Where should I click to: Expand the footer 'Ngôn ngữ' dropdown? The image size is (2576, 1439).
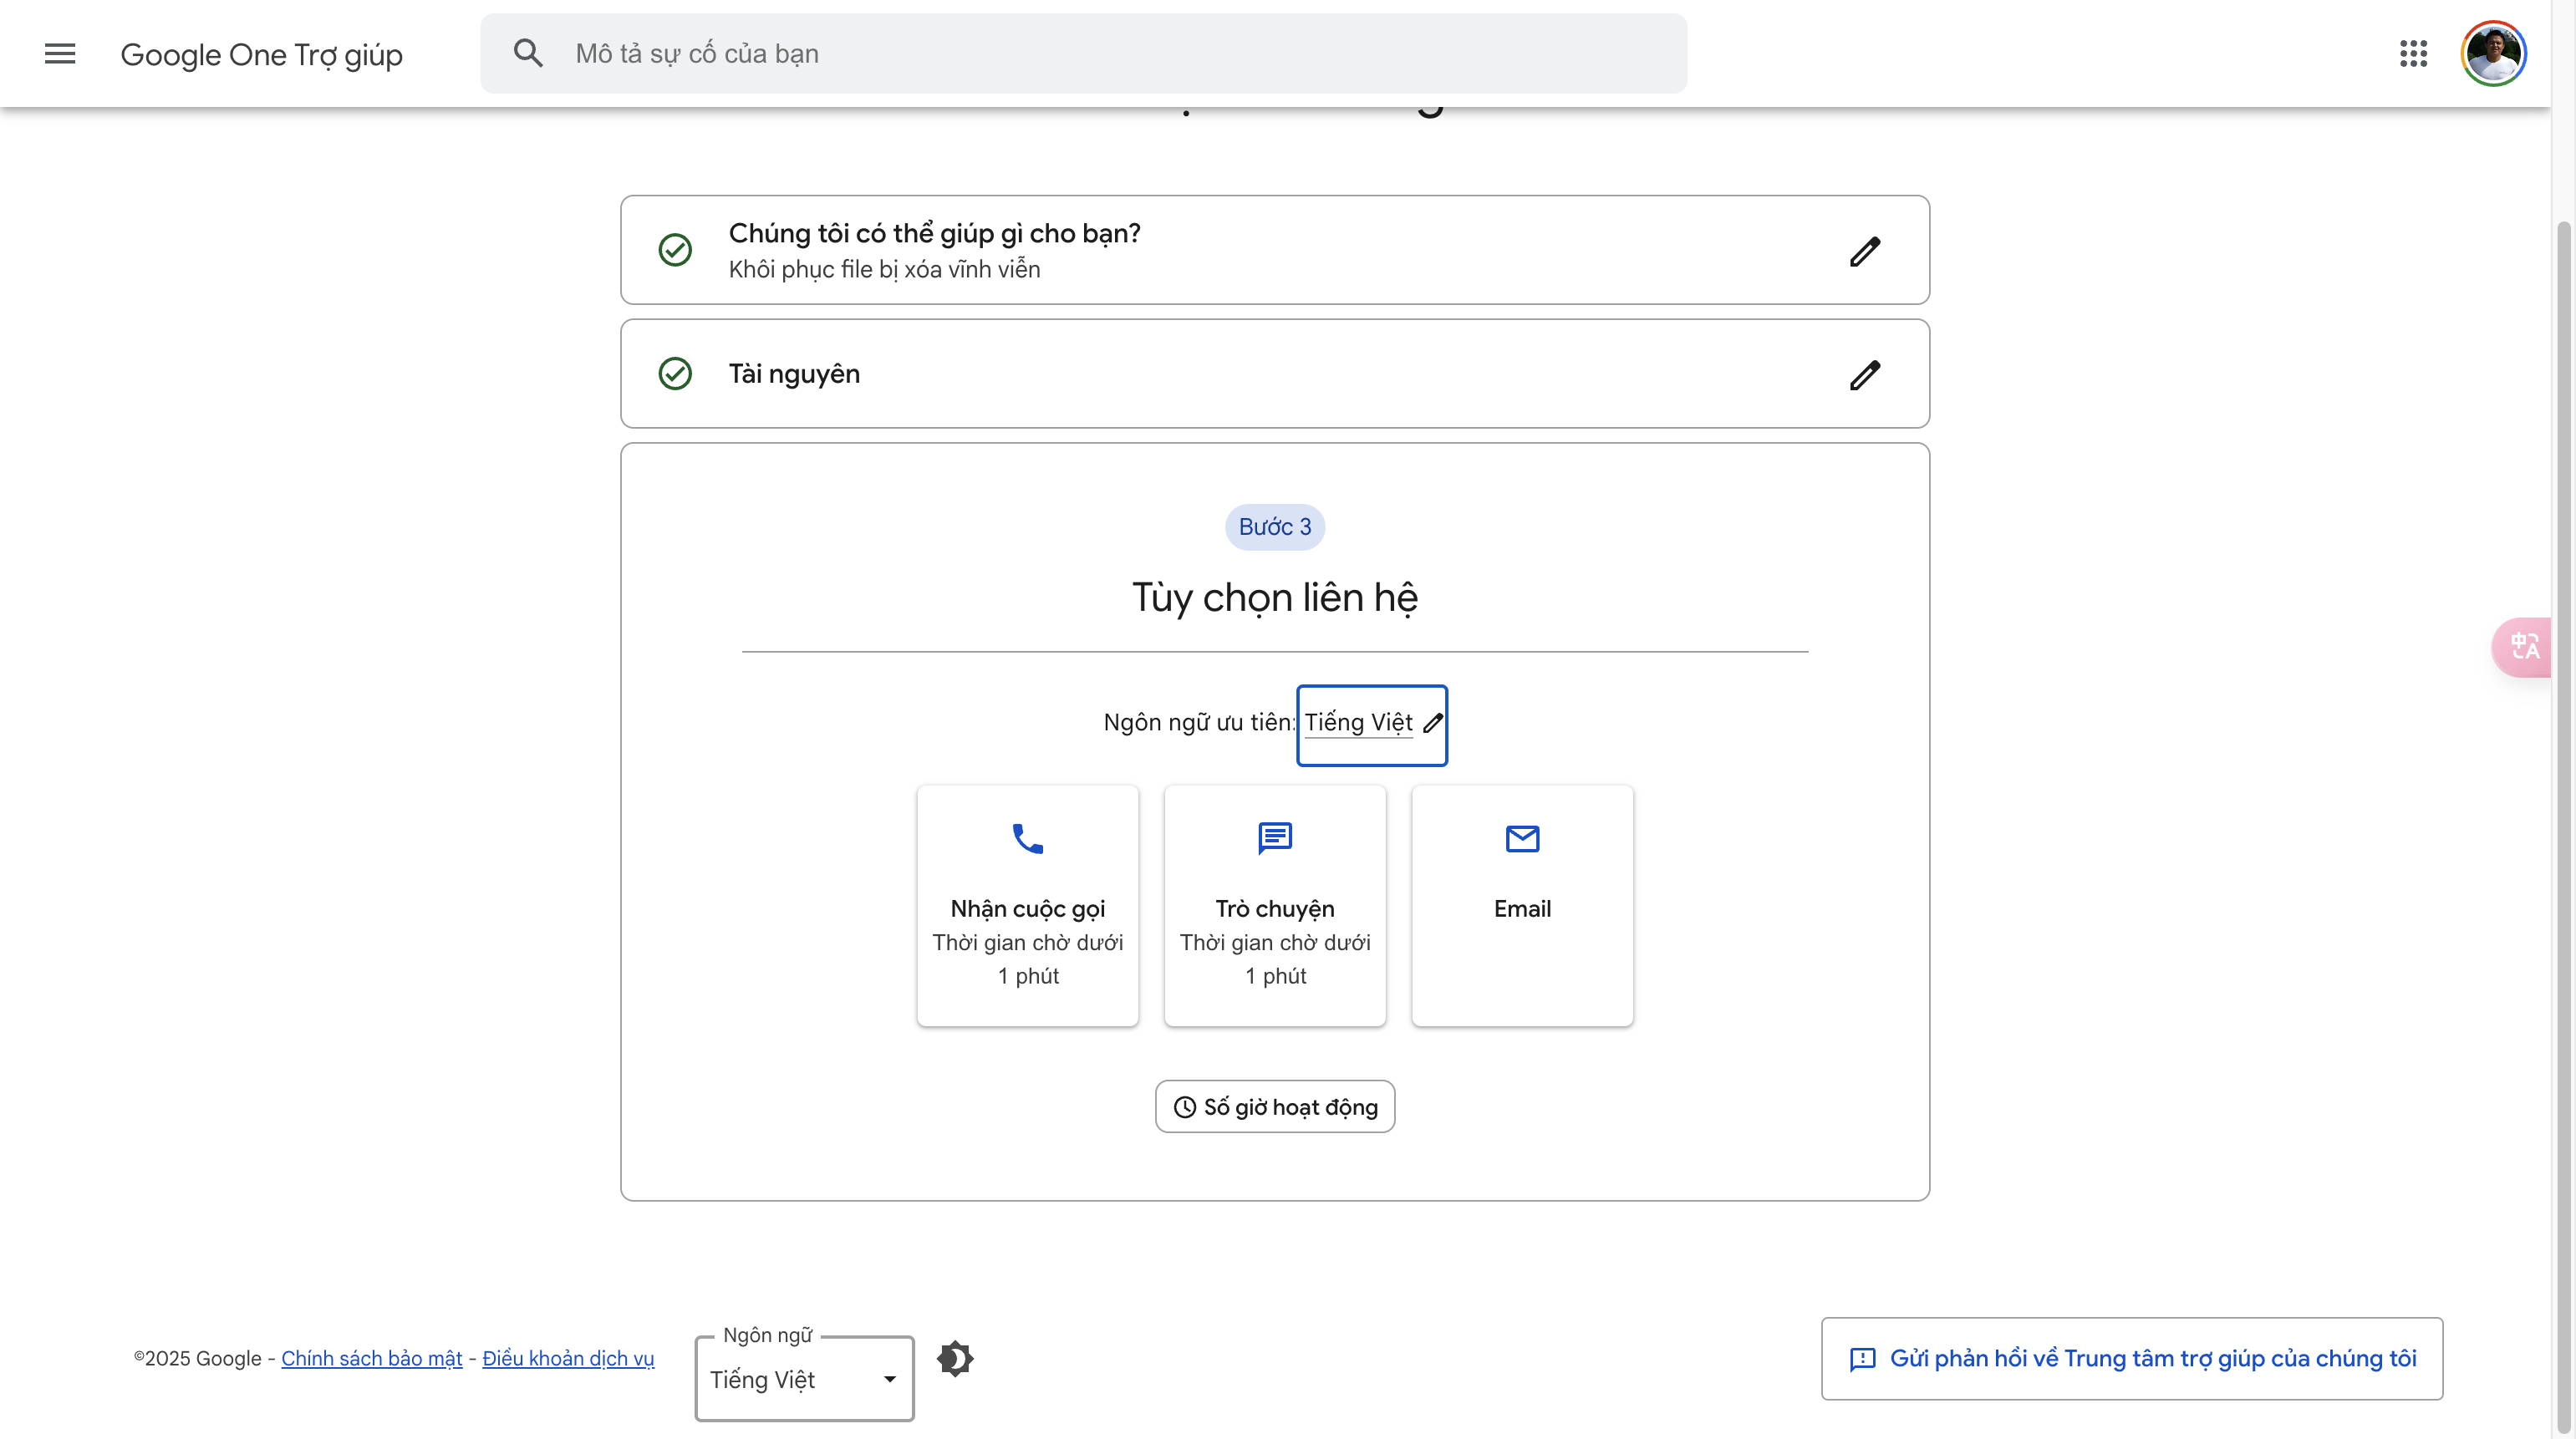click(x=804, y=1378)
